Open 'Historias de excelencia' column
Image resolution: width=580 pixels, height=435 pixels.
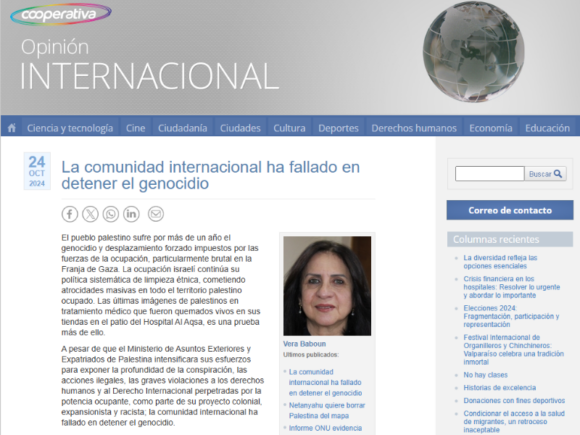coord(500,388)
